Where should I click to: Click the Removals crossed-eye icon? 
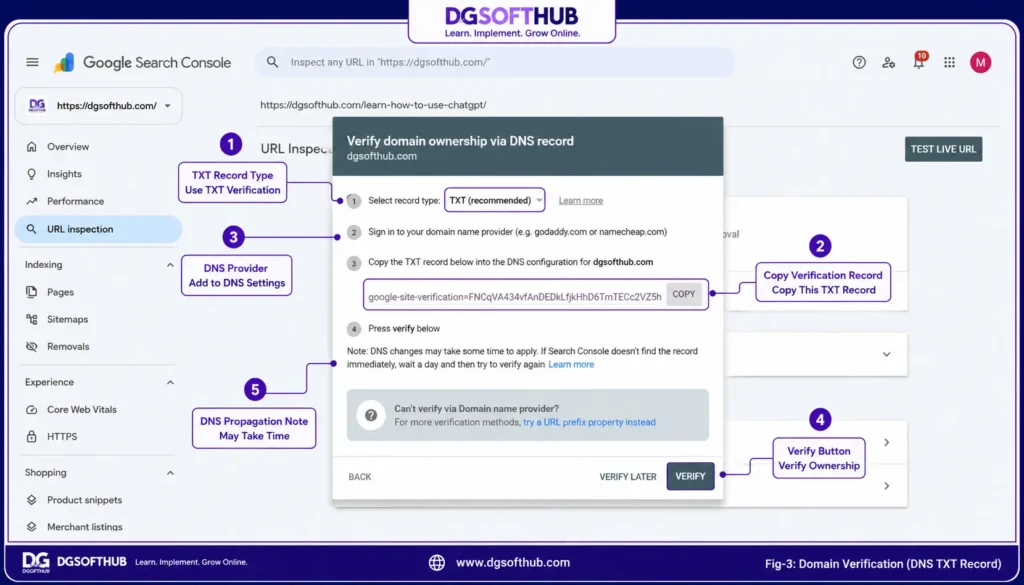[31, 347]
